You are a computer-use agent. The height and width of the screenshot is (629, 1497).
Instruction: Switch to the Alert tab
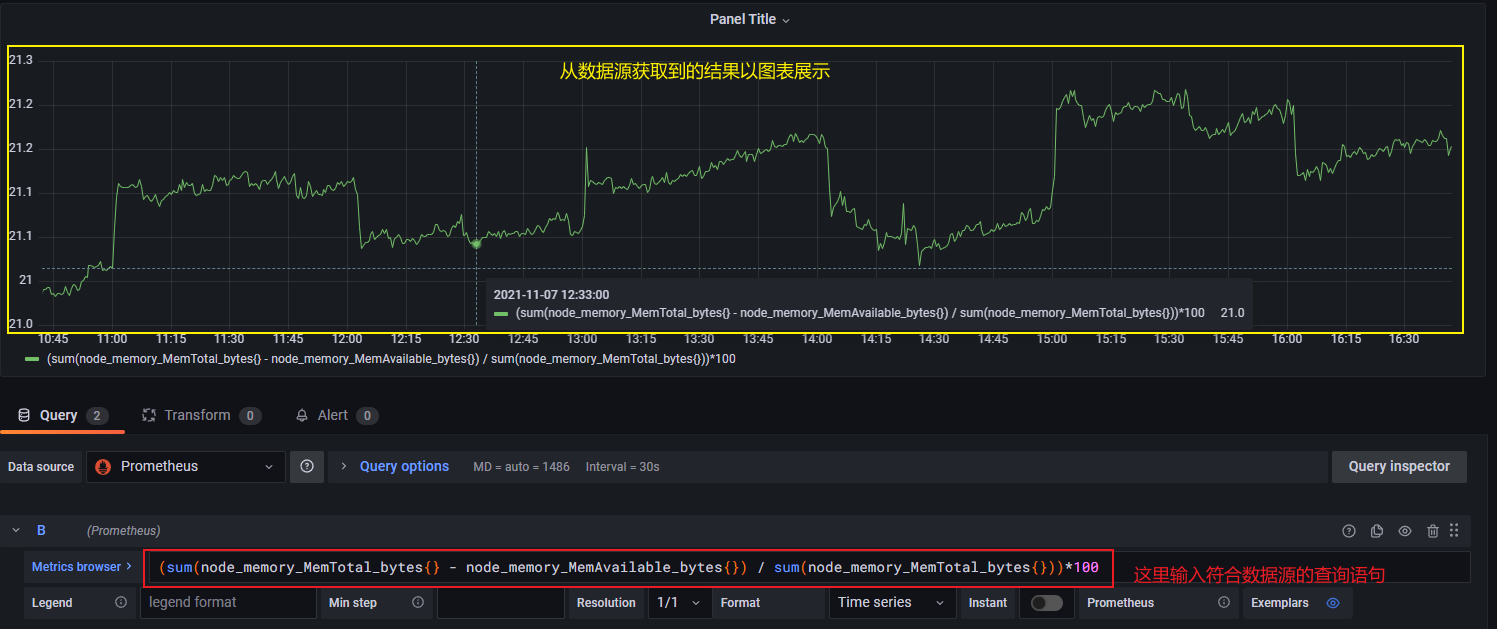point(332,415)
